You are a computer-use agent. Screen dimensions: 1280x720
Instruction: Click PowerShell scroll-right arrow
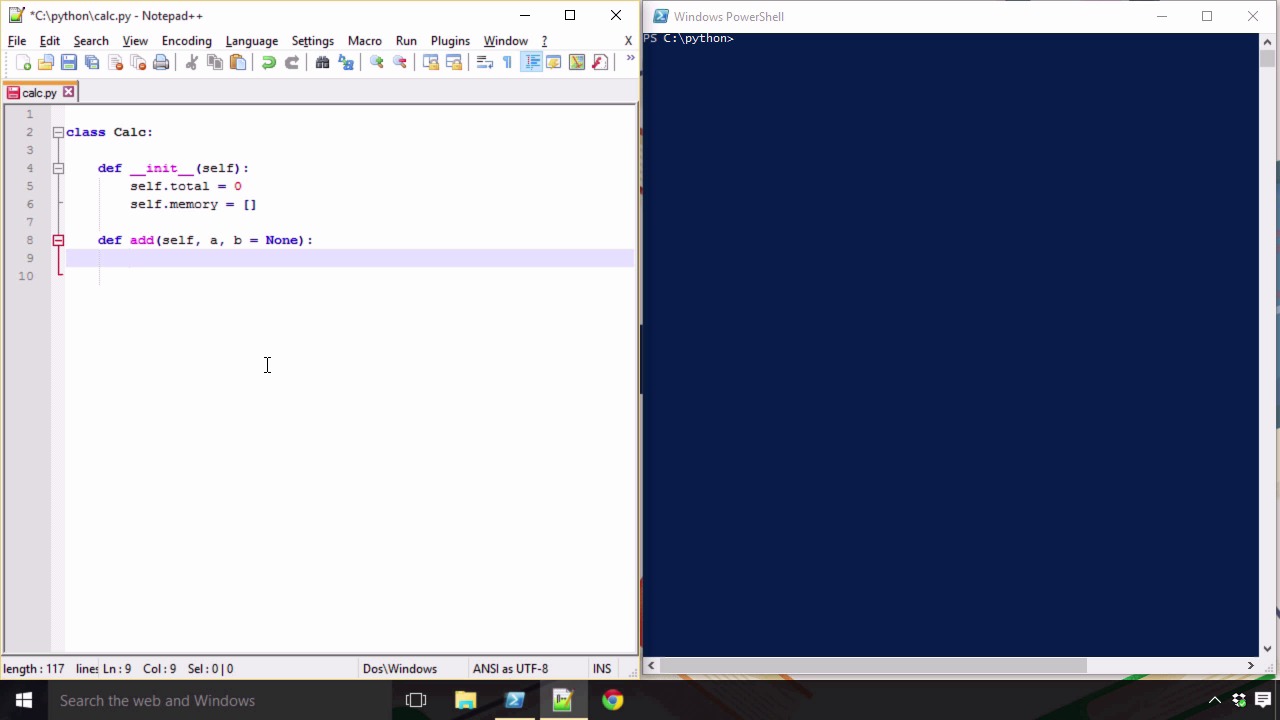tap(1250, 665)
